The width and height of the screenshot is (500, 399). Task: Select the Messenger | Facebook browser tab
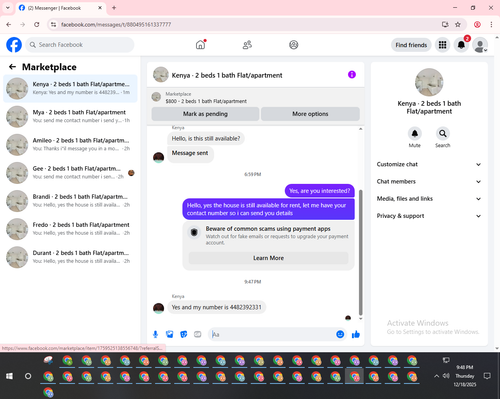coord(61,8)
